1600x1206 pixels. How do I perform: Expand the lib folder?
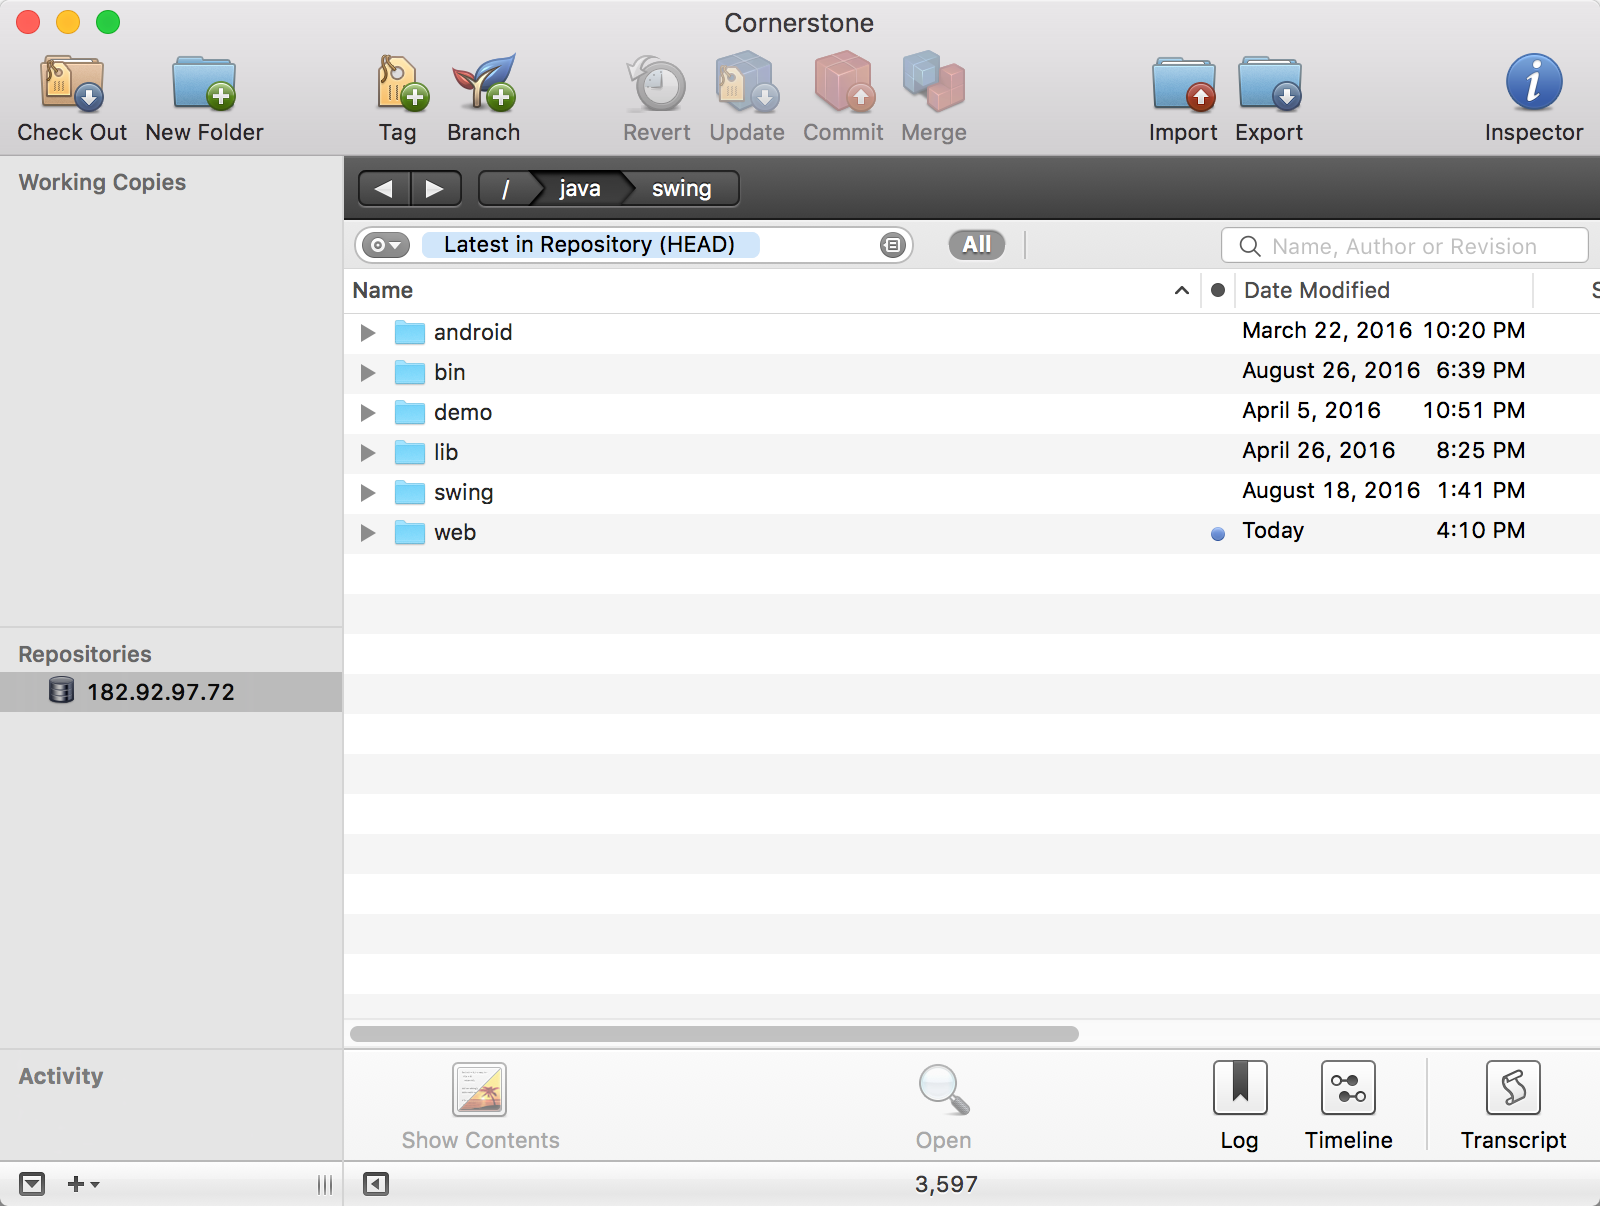pos(368,452)
